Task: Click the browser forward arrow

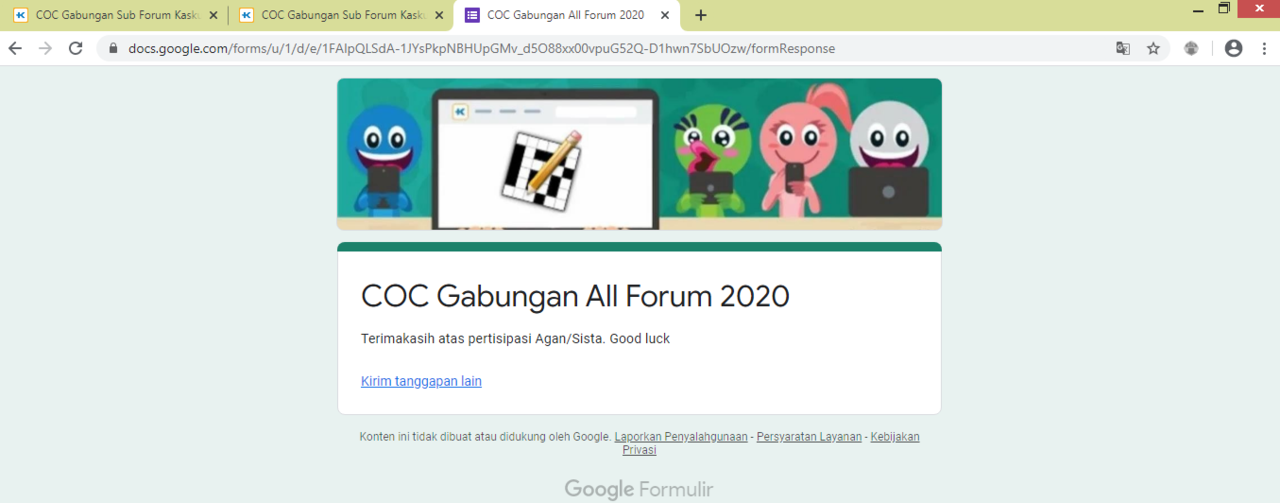Action: coord(45,48)
